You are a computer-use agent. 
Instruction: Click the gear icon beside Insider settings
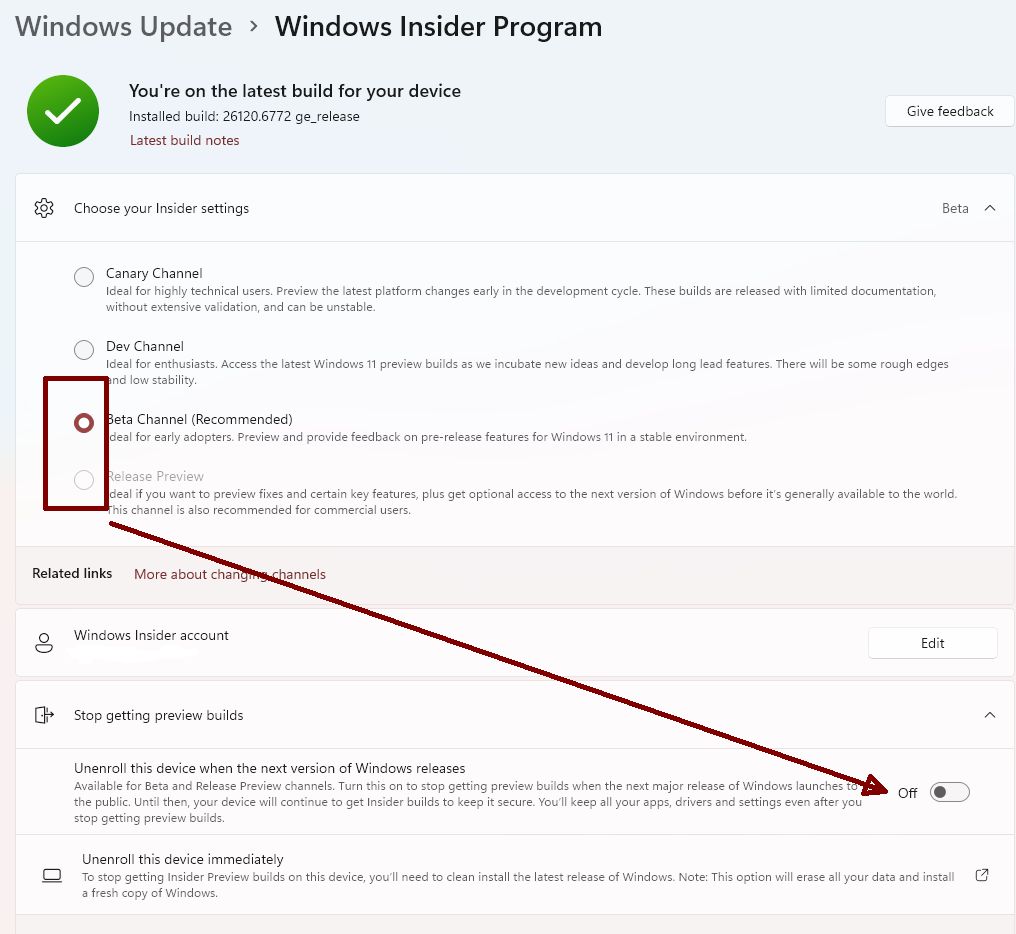tap(43, 208)
